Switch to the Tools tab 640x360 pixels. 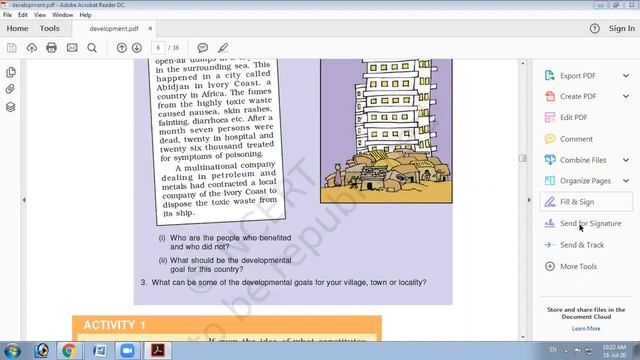tap(49, 29)
